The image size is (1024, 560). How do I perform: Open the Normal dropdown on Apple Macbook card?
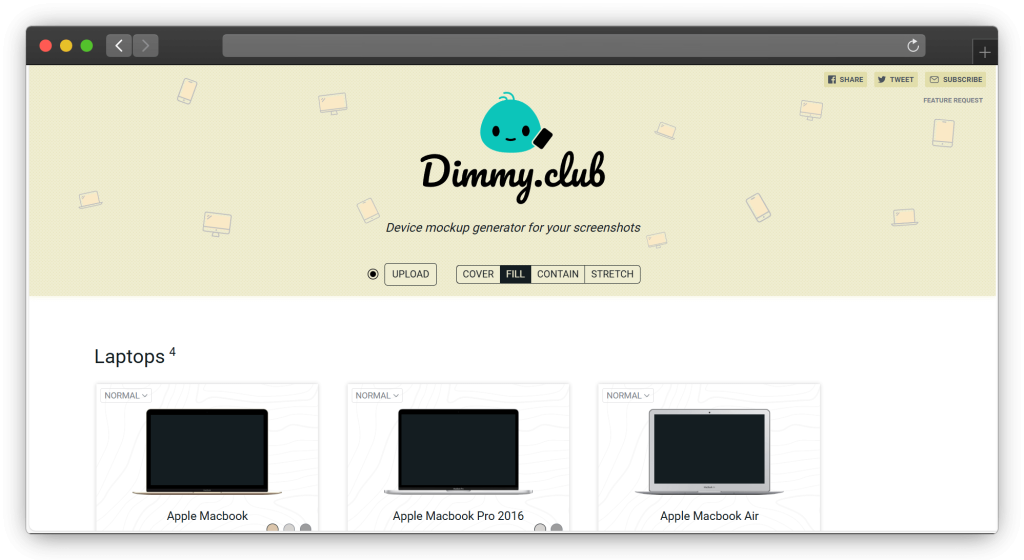[126, 396]
